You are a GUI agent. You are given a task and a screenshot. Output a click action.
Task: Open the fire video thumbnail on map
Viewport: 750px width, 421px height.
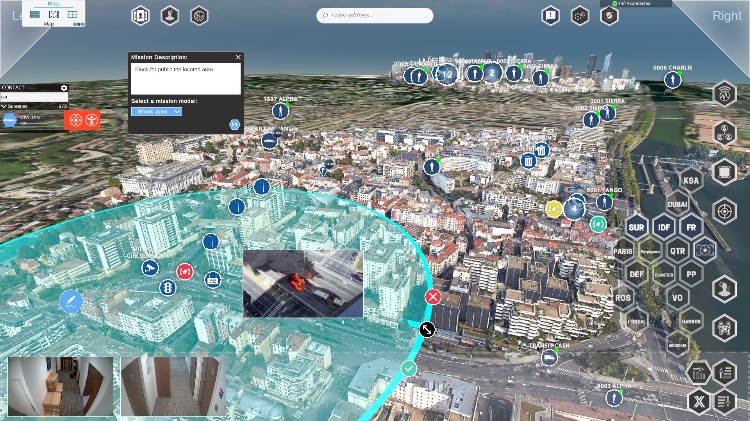(x=303, y=284)
